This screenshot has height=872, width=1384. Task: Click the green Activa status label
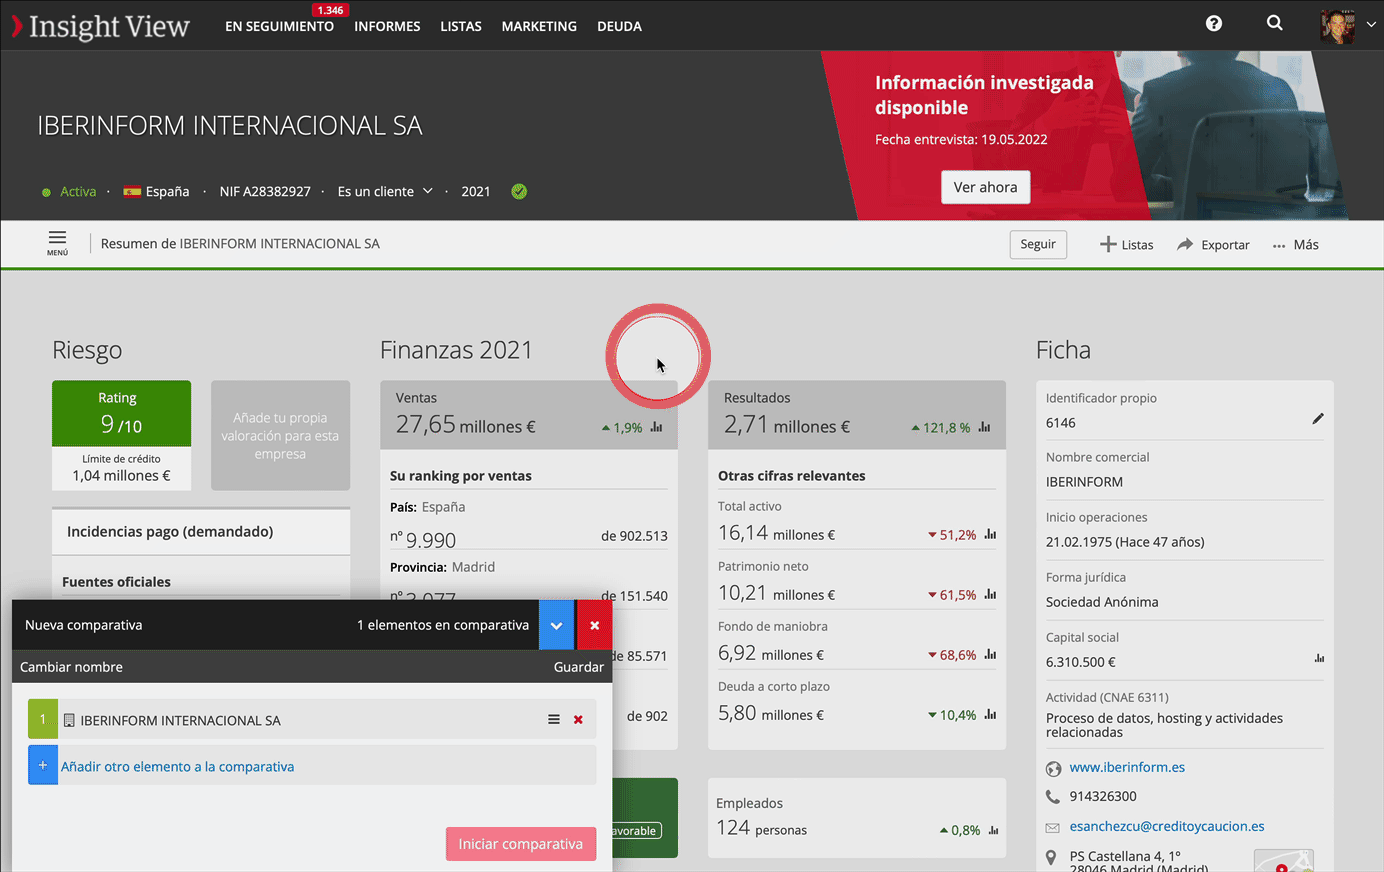coord(78,191)
